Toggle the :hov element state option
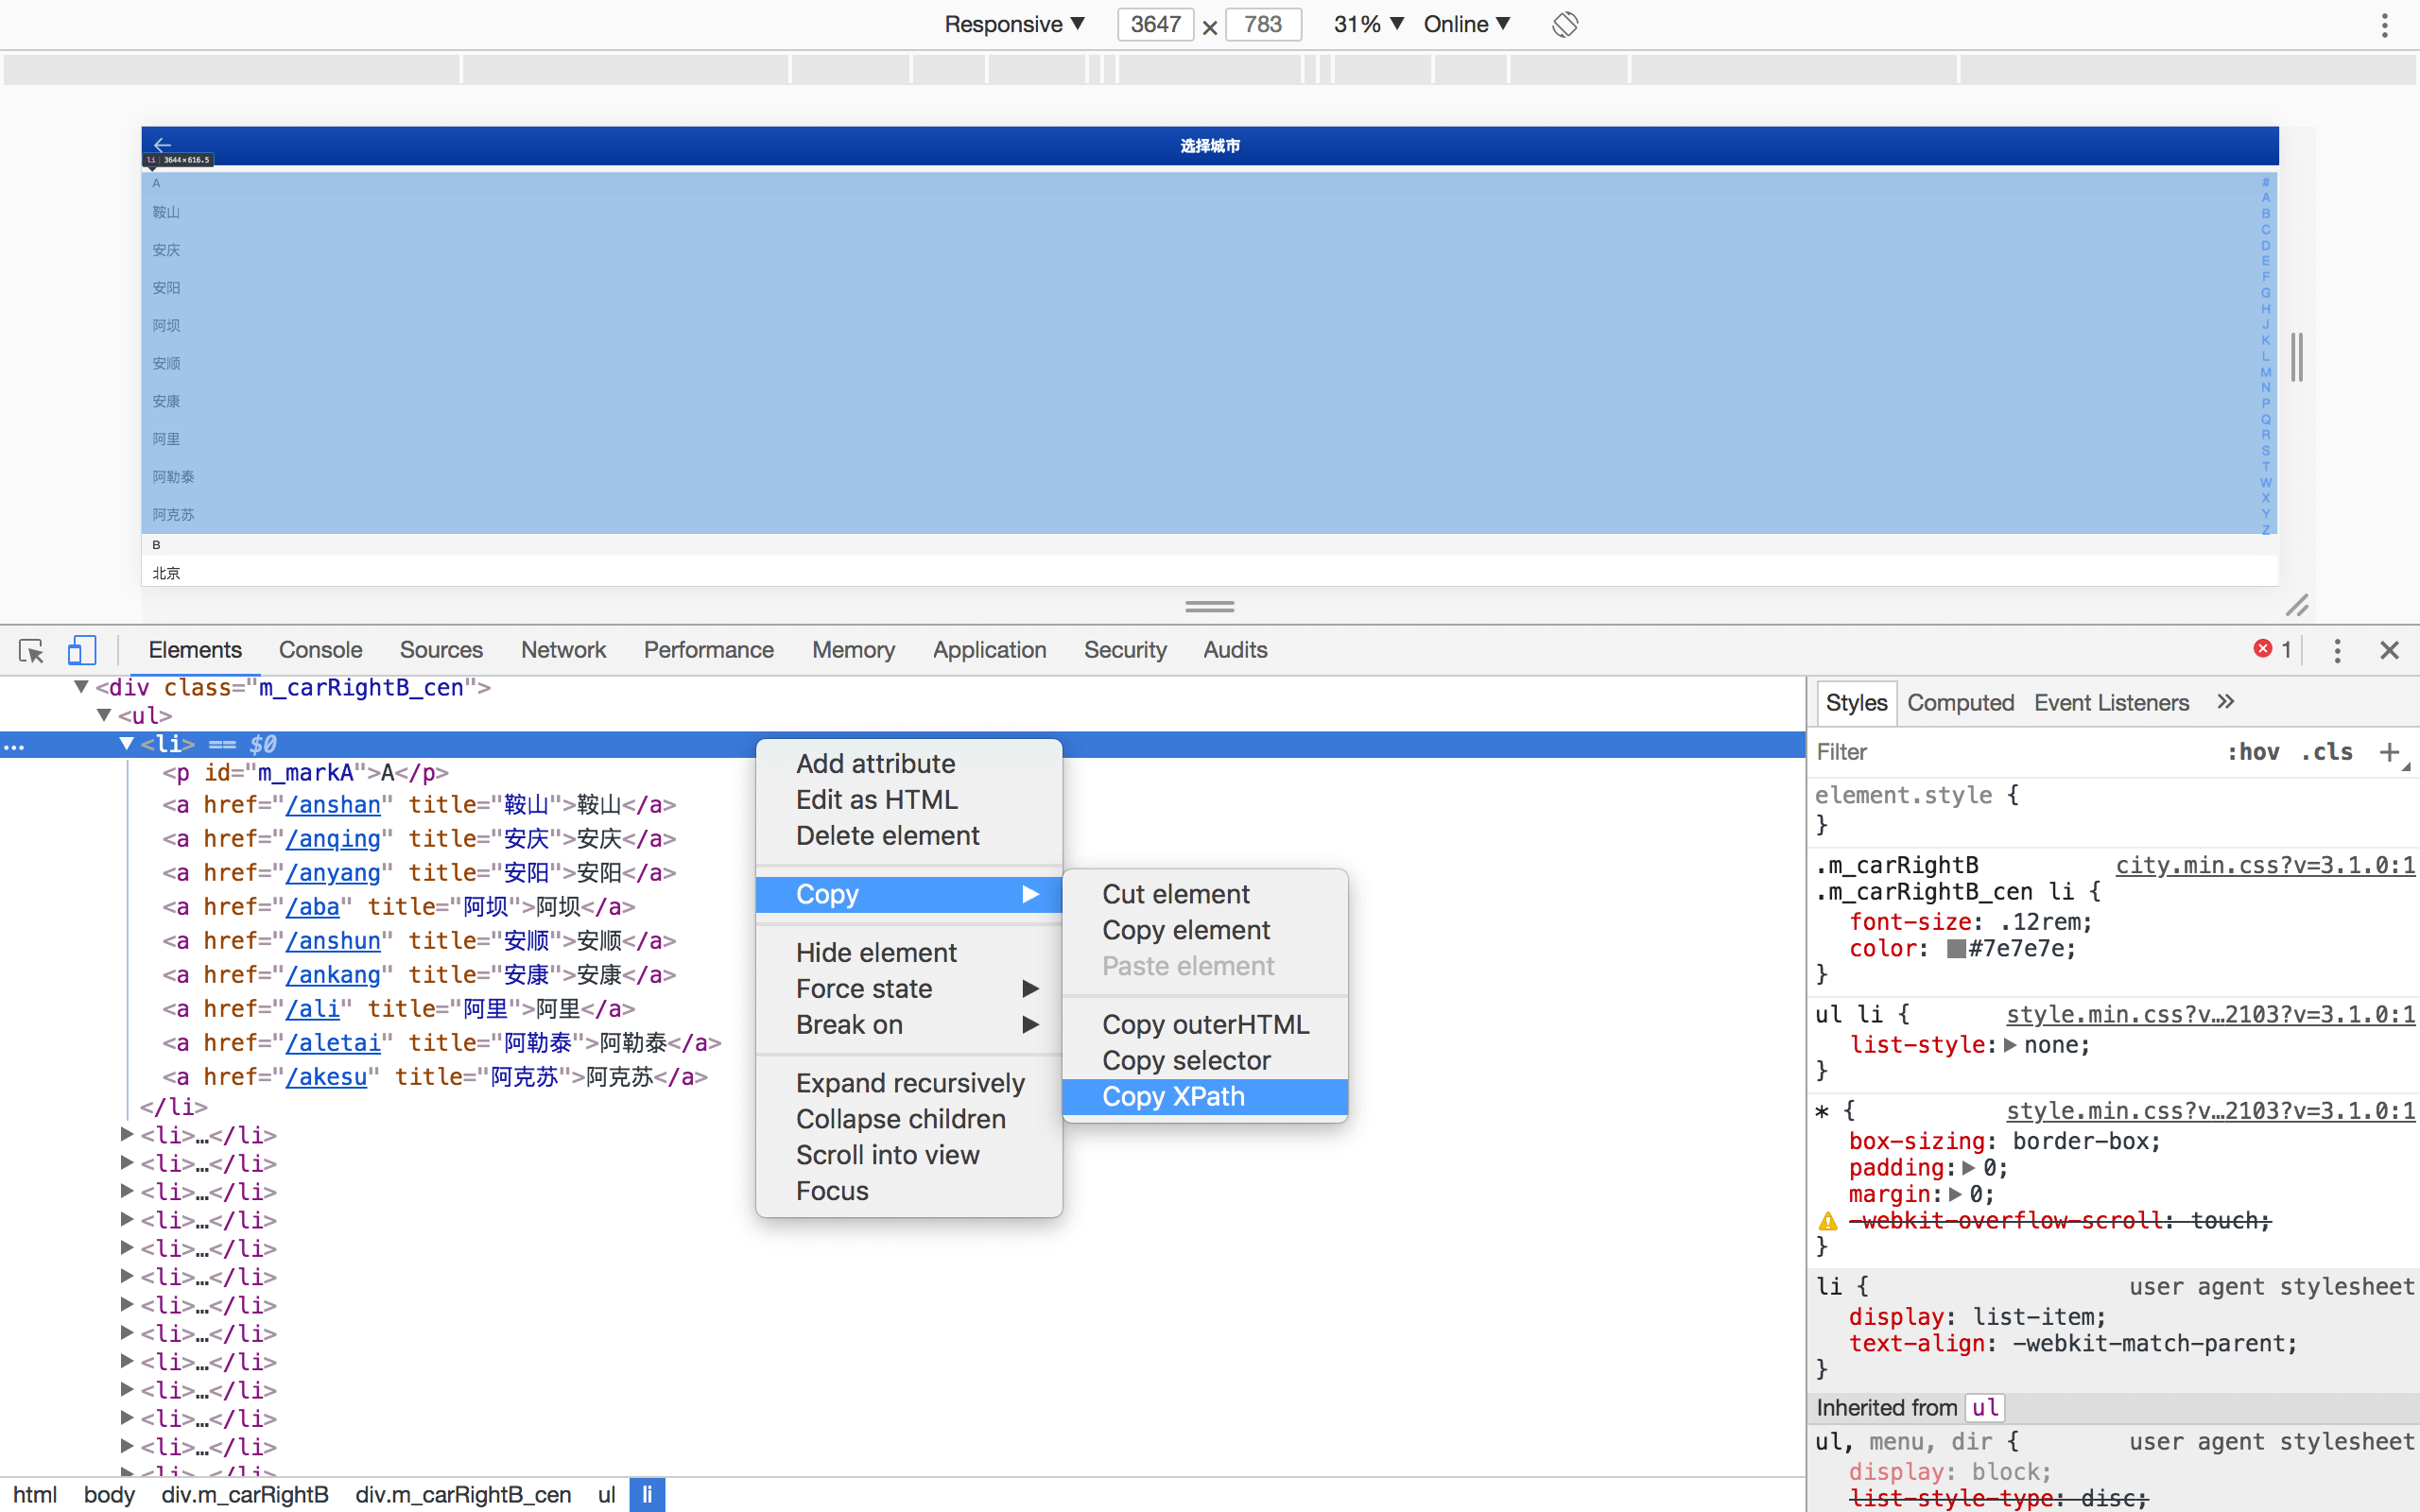2420x1512 pixels. tap(2253, 752)
